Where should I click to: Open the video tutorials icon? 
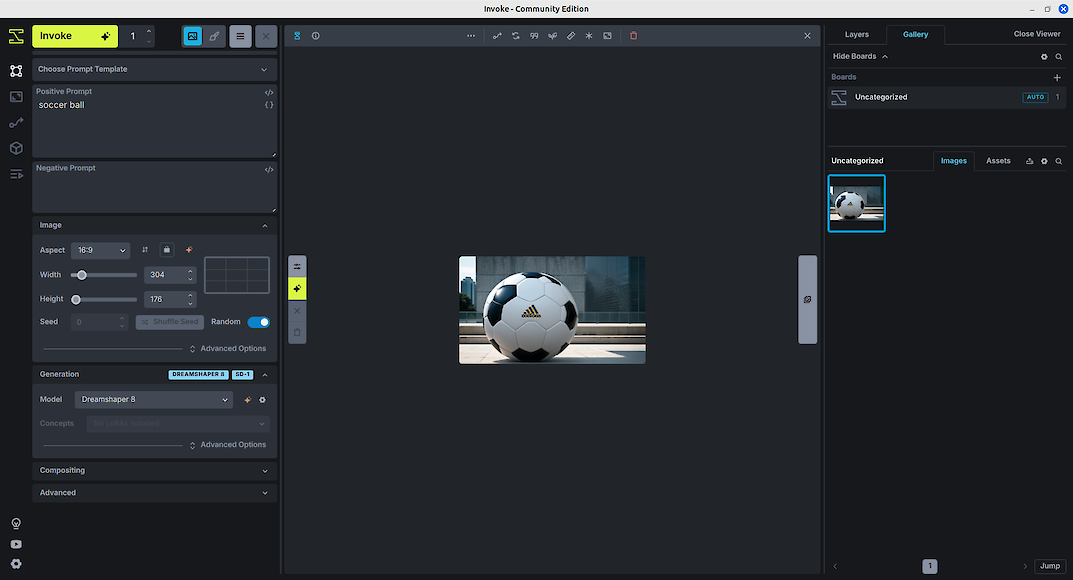[16, 544]
